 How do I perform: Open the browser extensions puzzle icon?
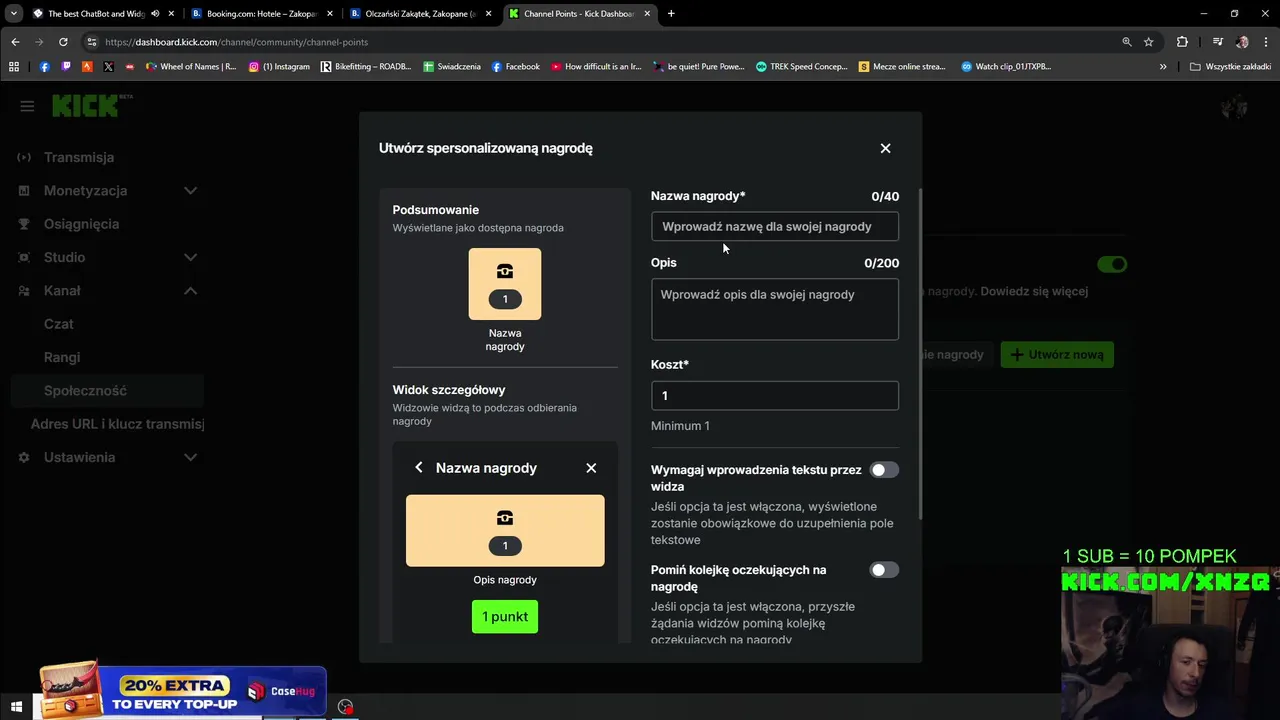tap(1182, 42)
